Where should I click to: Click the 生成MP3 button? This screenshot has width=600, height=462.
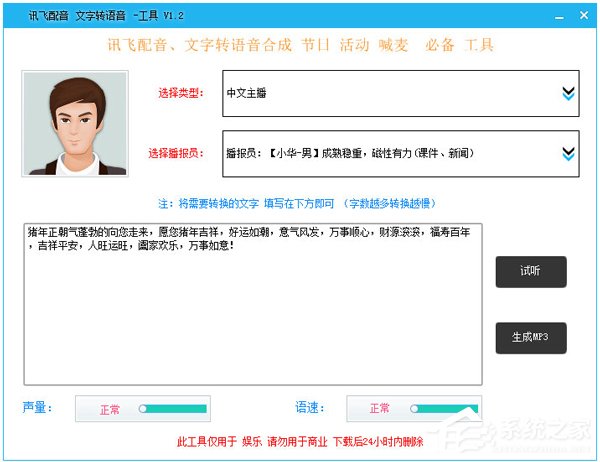(531, 338)
